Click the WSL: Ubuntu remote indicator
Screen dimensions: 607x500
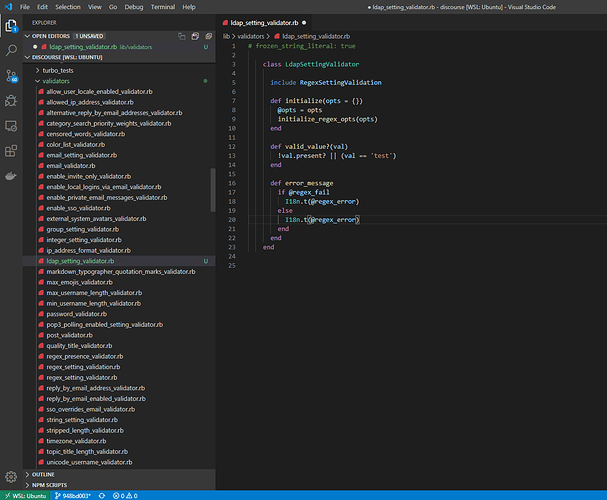click(25, 496)
